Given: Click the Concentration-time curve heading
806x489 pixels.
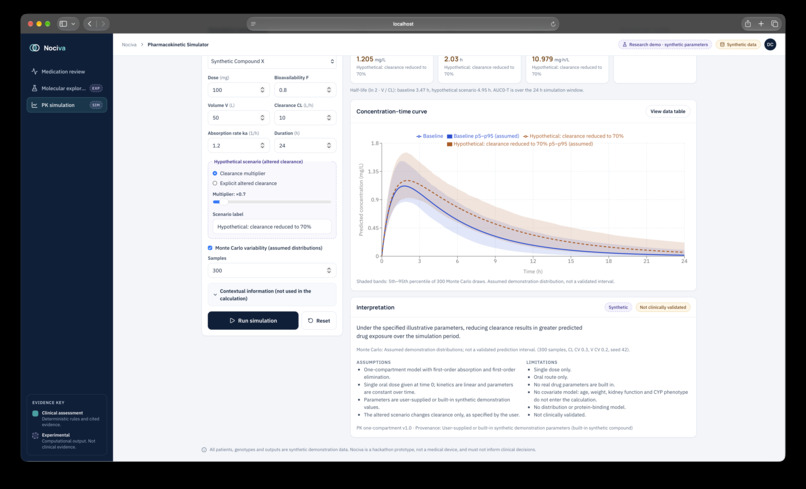Looking at the screenshot, I should click(x=392, y=112).
